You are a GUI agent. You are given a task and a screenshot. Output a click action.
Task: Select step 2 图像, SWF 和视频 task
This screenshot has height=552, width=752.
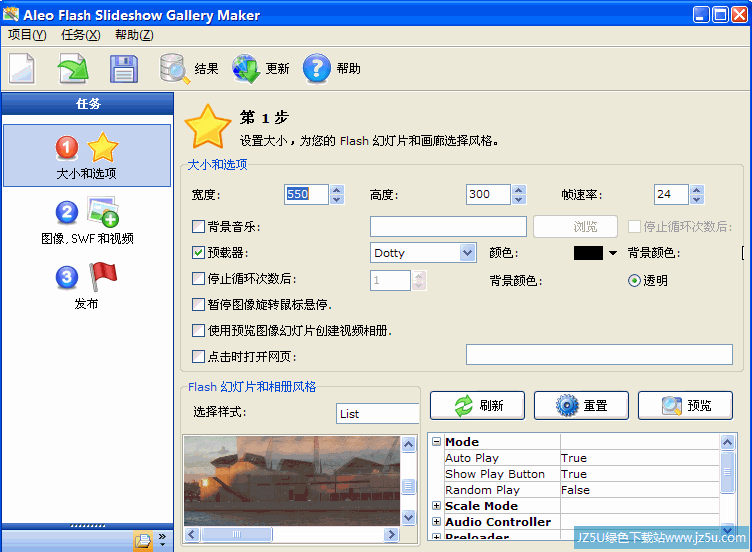[87, 221]
